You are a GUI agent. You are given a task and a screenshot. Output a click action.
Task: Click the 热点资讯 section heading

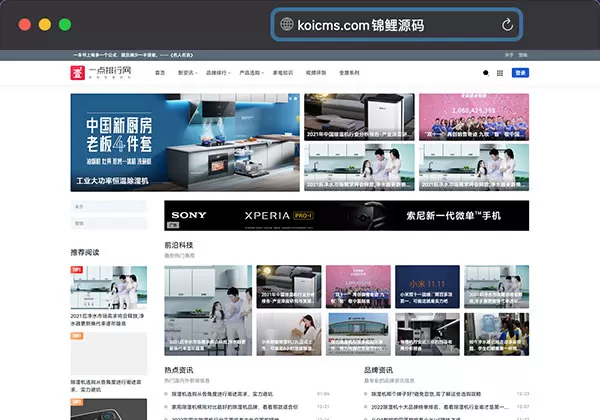[x=179, y=370]
